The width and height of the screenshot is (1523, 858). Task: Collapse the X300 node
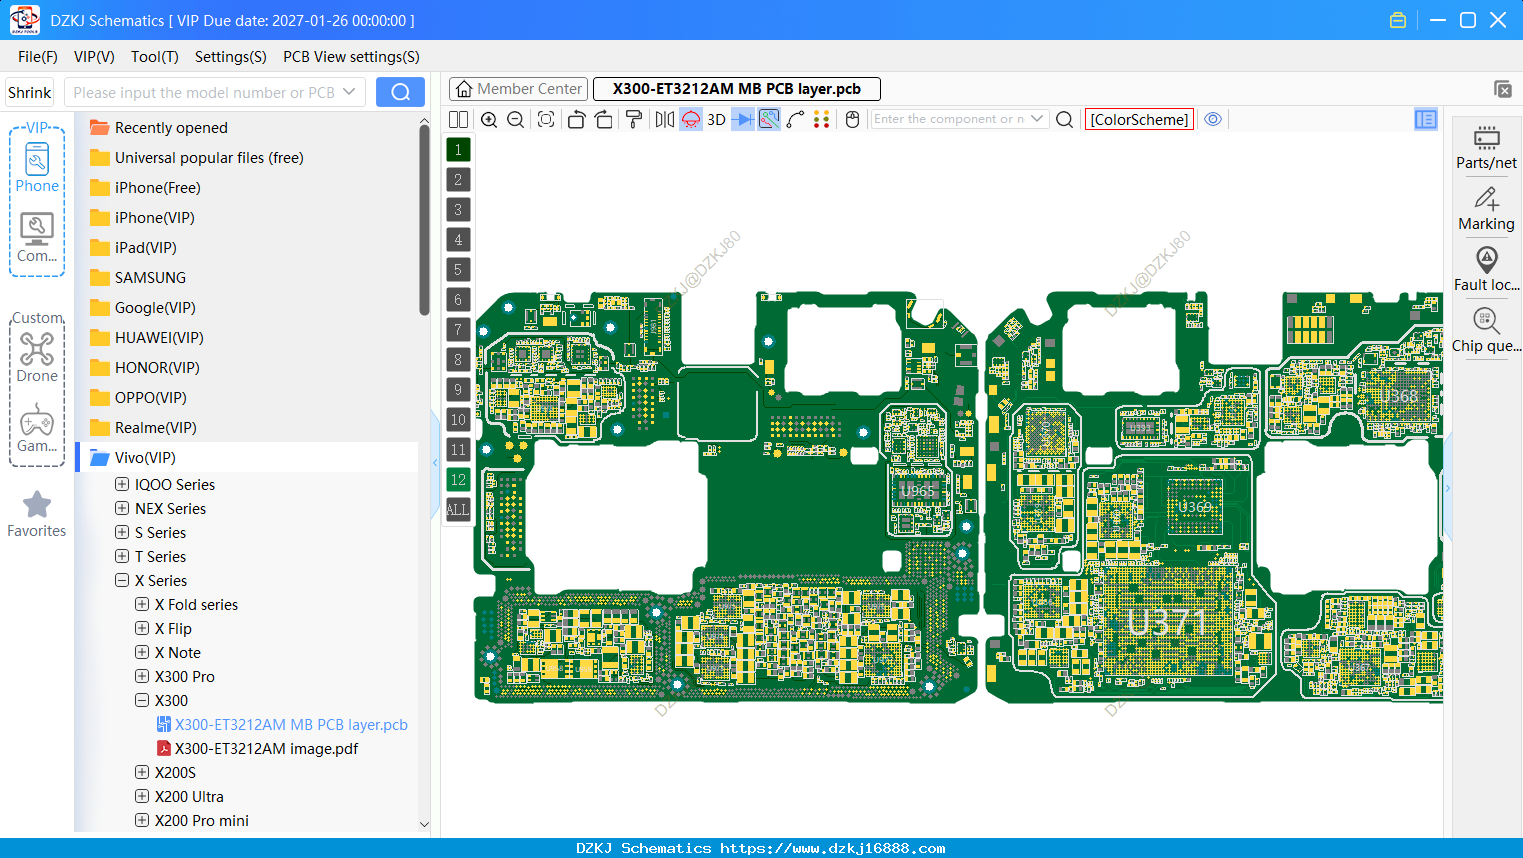(142, 700)
